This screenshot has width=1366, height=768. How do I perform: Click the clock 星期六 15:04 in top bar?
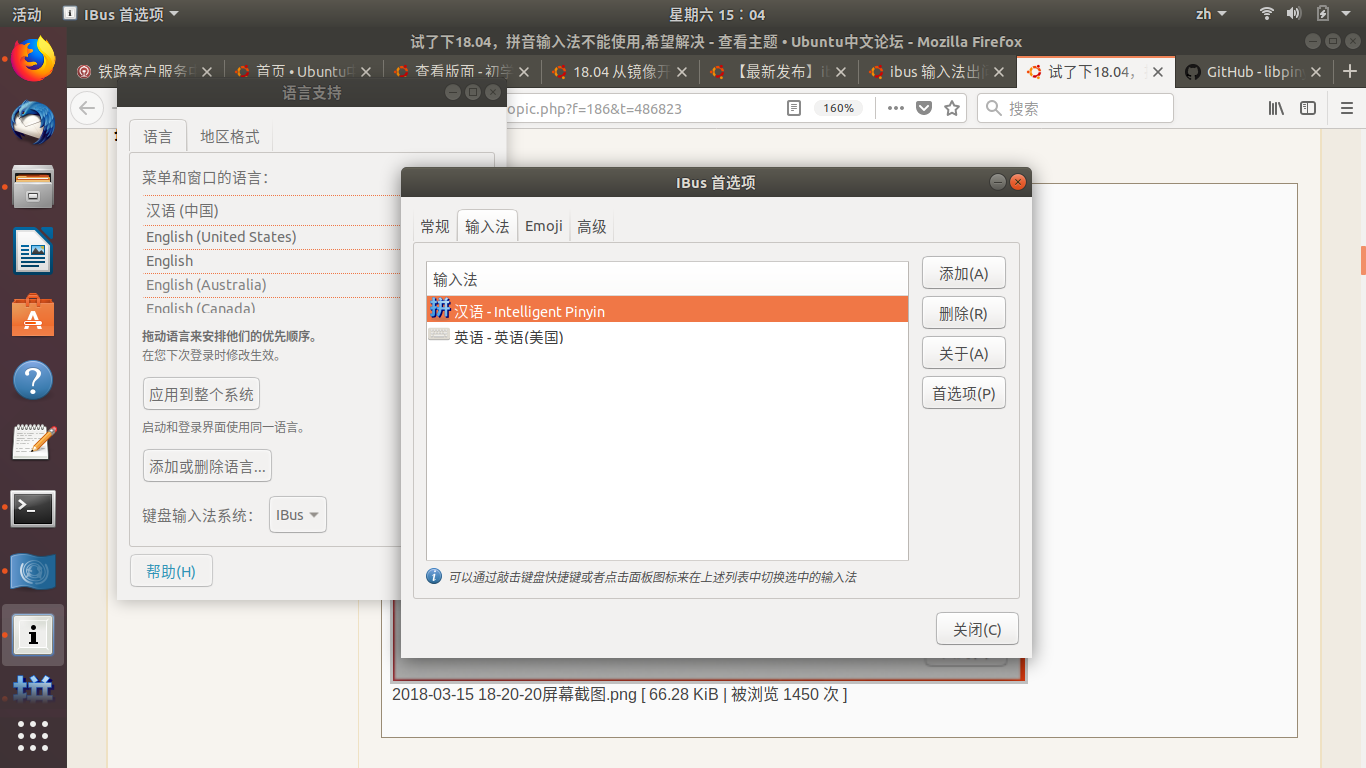click(717, 14)
